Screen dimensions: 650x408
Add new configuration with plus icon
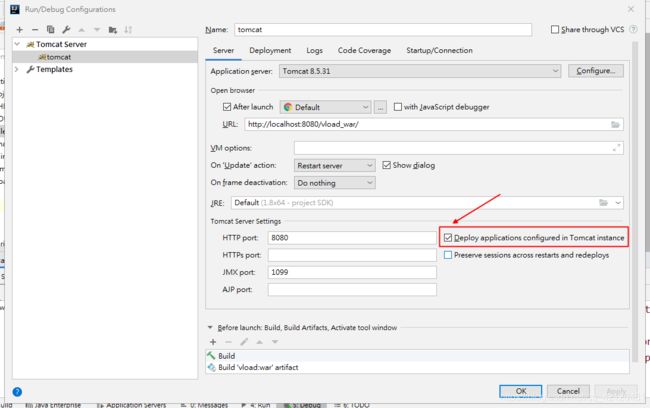19,30
